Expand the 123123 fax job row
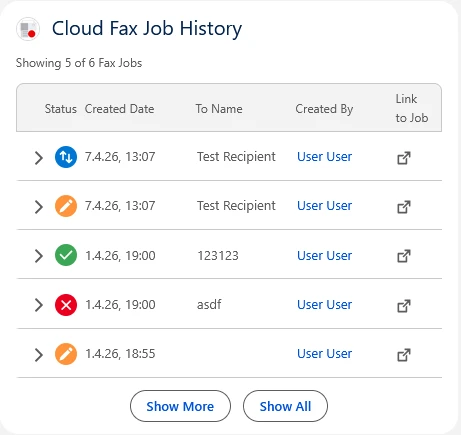Image resolution: width=461 pixels, height=435 pixels. tap(39, 256)
